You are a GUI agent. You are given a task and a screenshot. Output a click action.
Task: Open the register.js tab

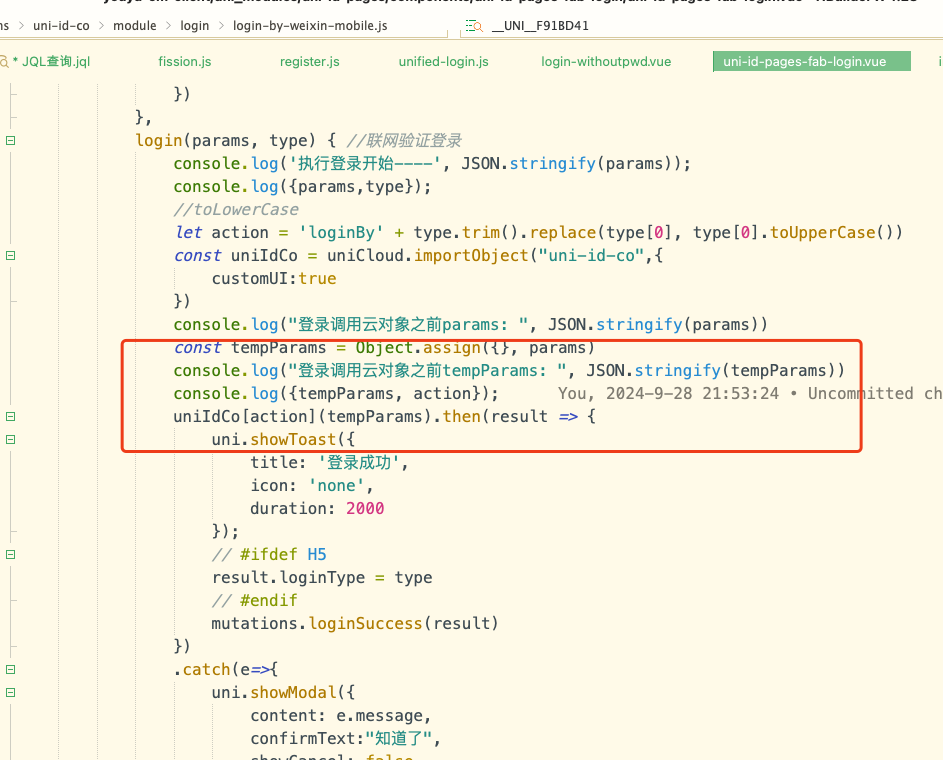(x=309, y=62)
